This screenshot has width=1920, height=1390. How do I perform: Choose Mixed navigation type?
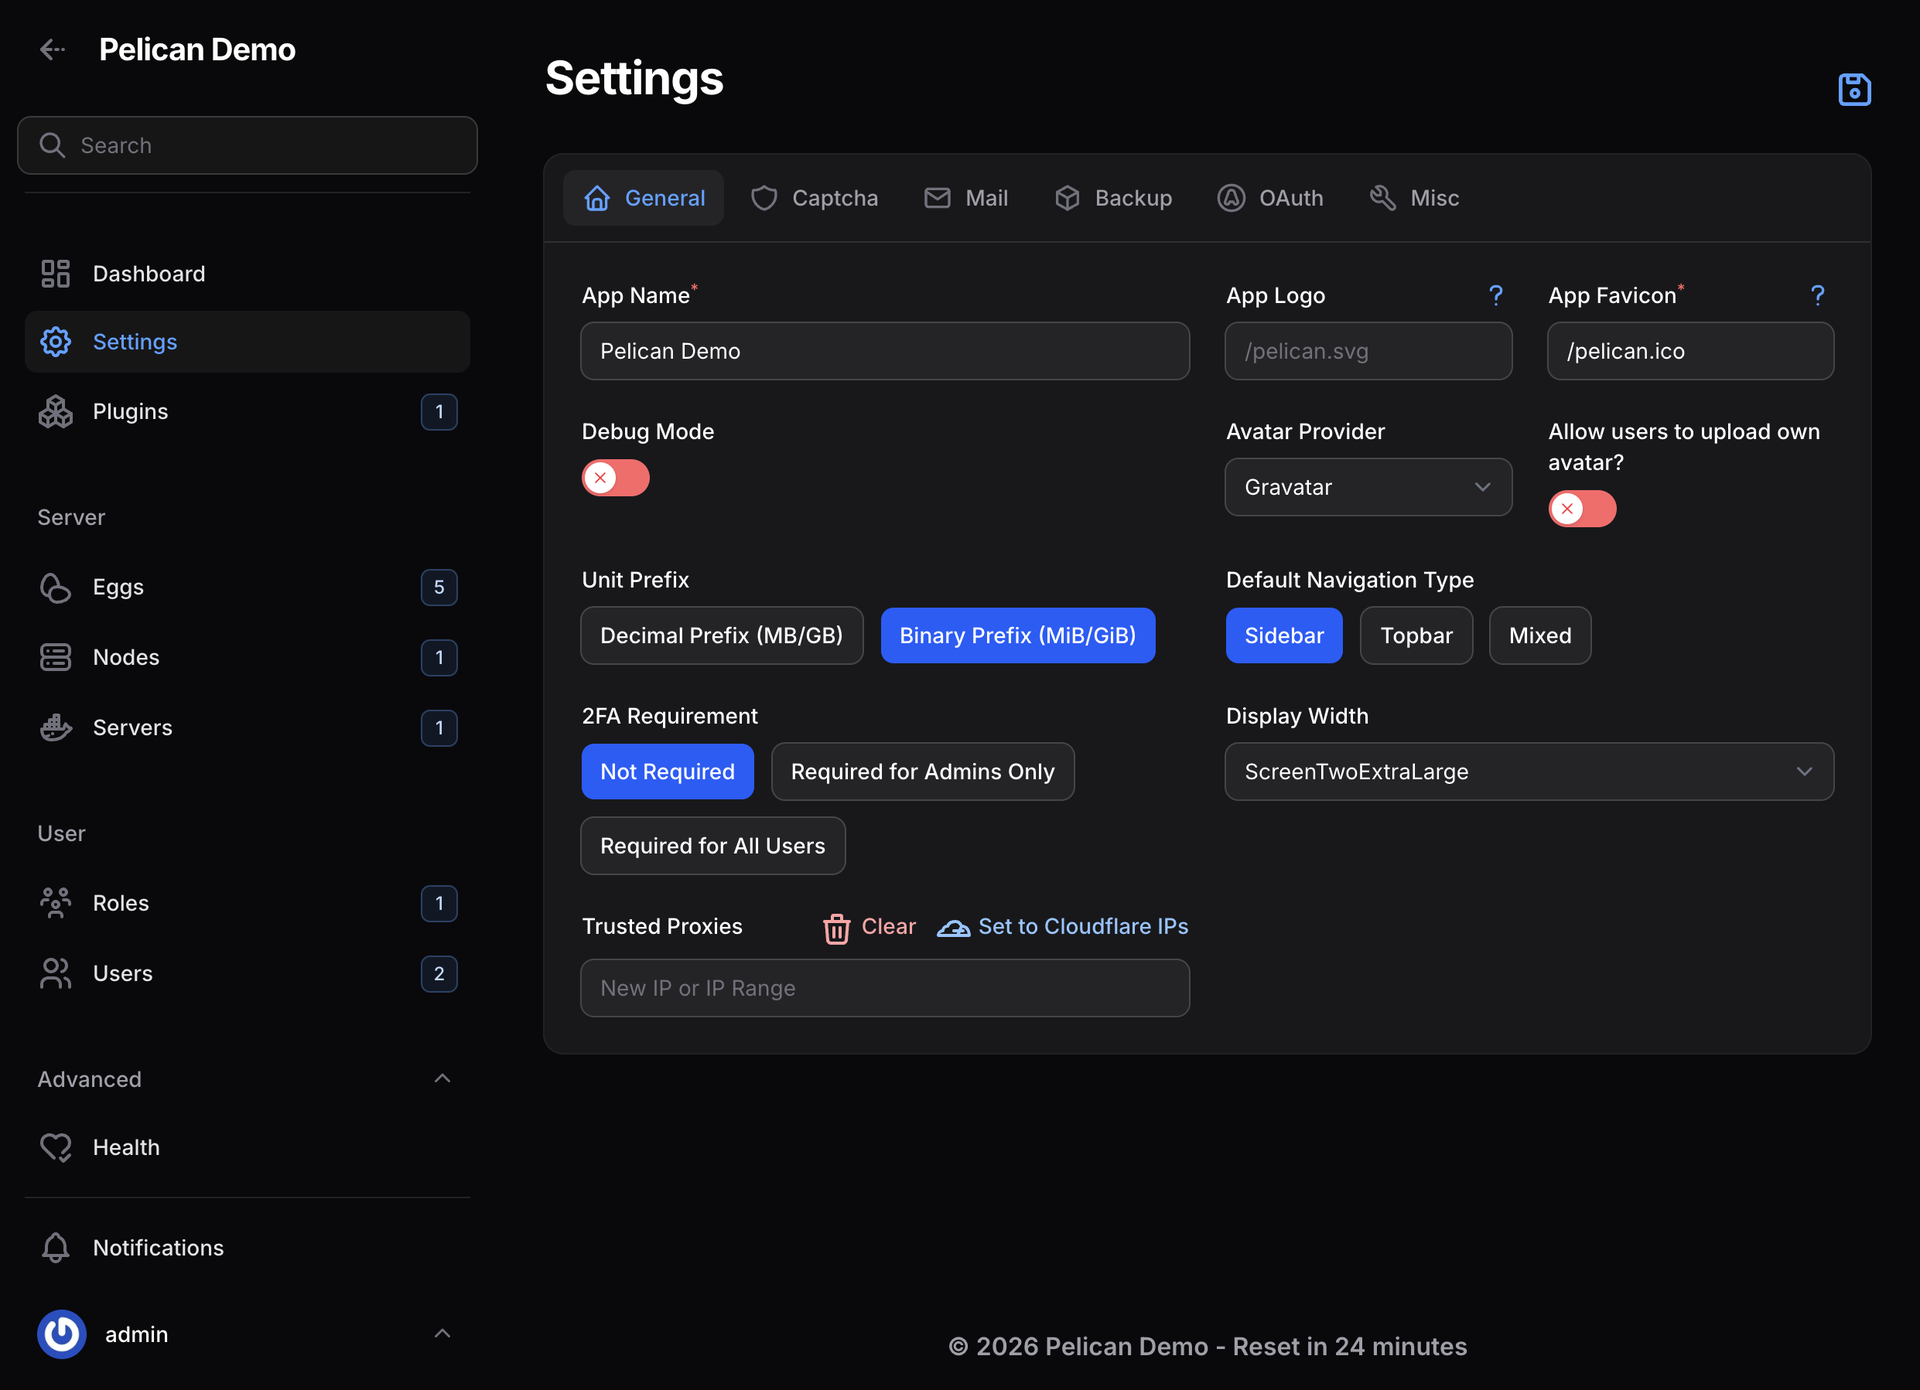coord(1540,636)
